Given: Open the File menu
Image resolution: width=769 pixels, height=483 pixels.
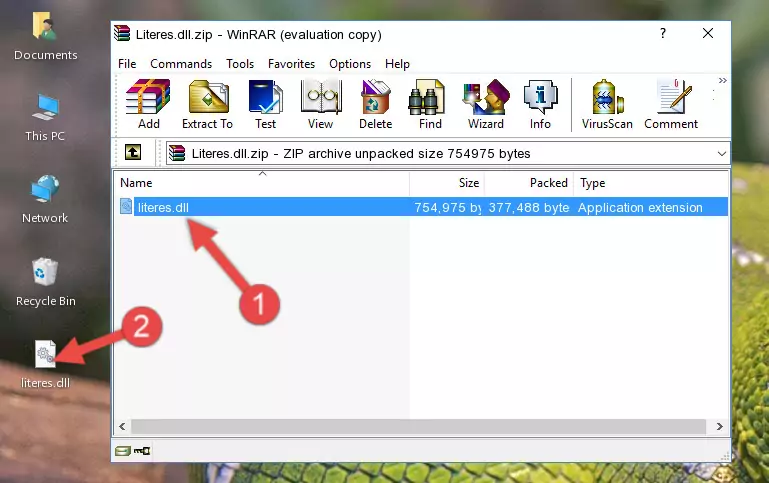Looking at the screenshot, I should (127, 64).
